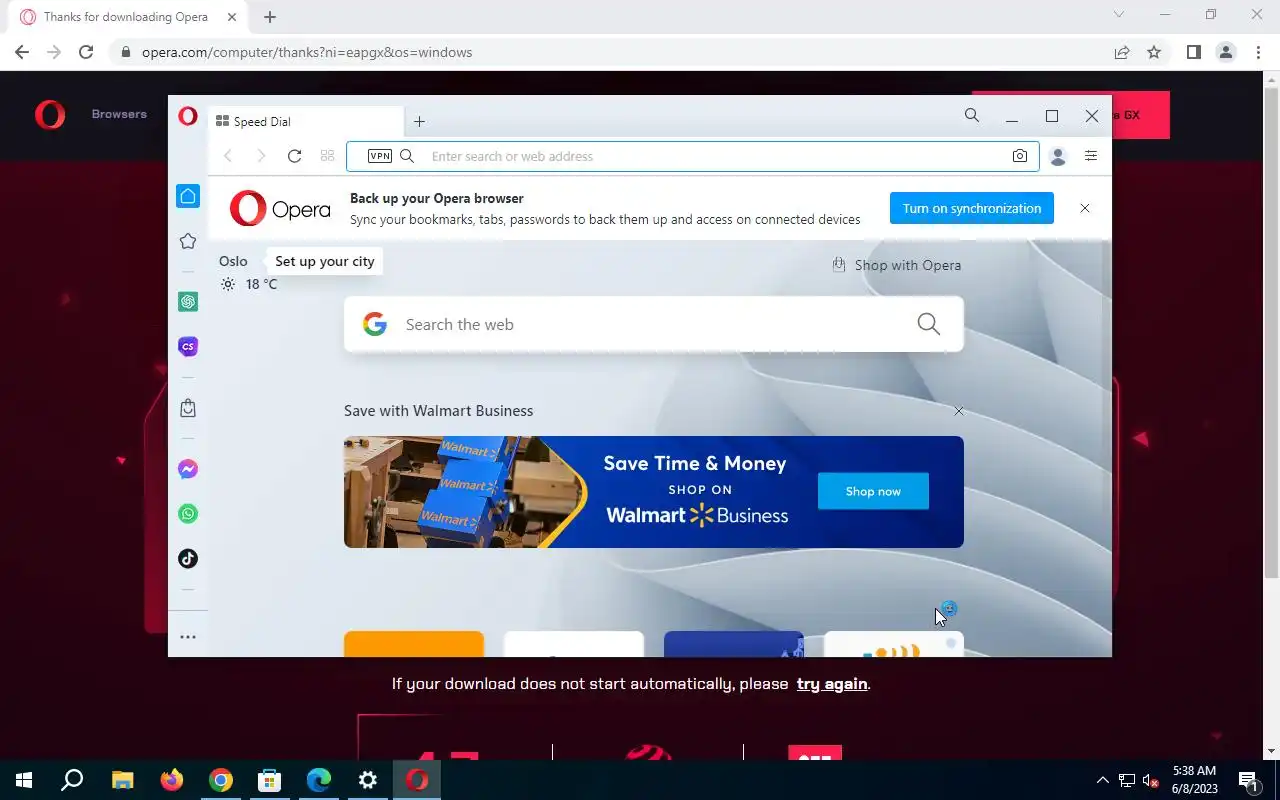Screen dimensions: 1280x800
Task: Open the notification center icon
Action: [1248, 780]
